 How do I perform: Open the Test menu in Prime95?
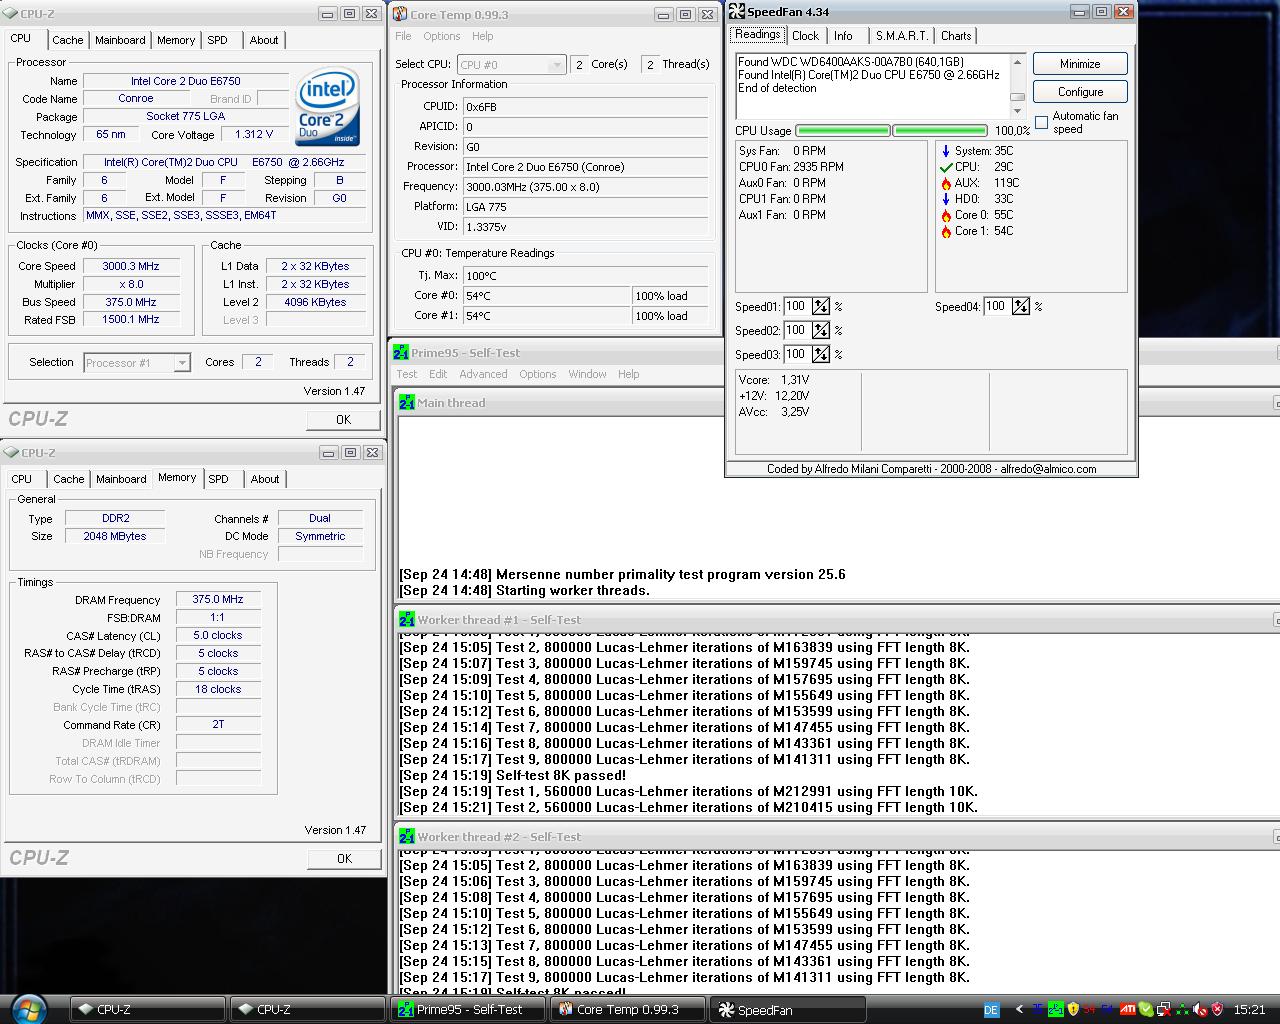tap(406, 374)
